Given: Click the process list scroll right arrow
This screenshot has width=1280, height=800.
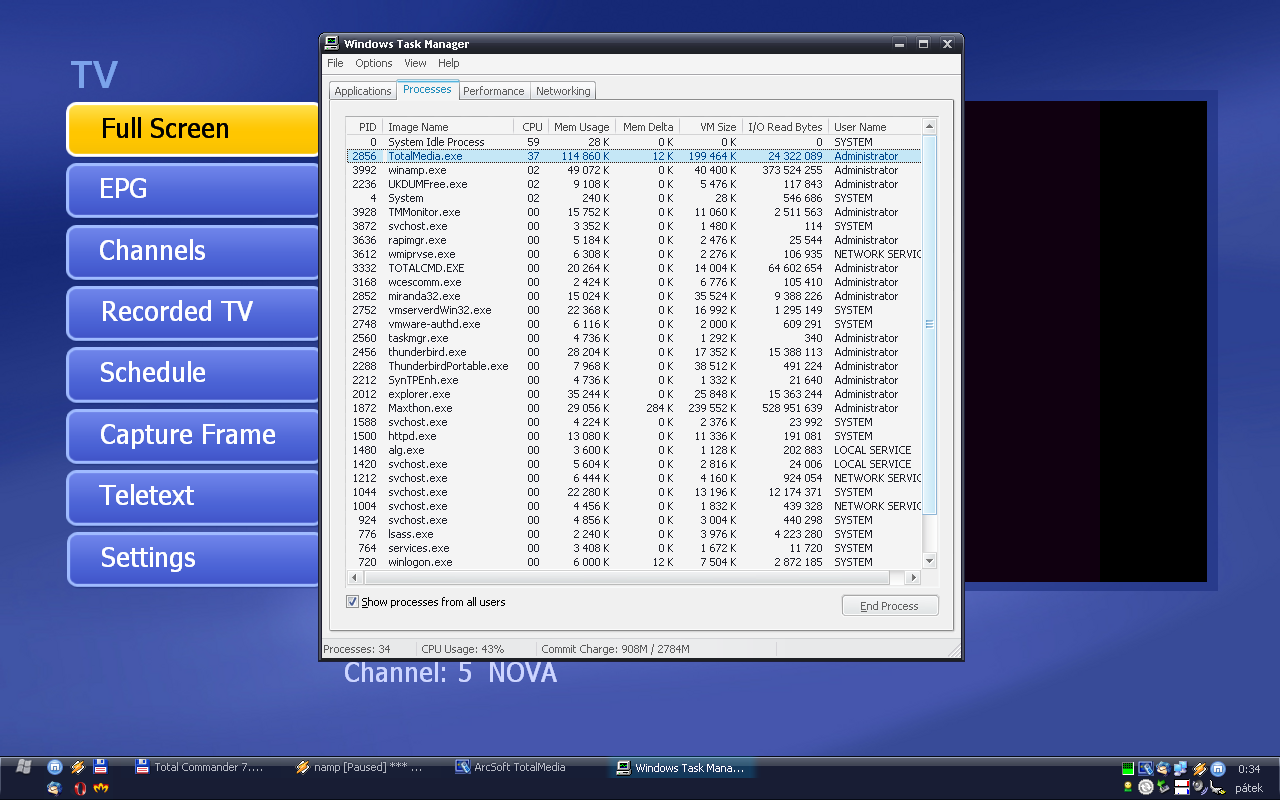Looking at the screenshot, I should [x=912, y=578].
